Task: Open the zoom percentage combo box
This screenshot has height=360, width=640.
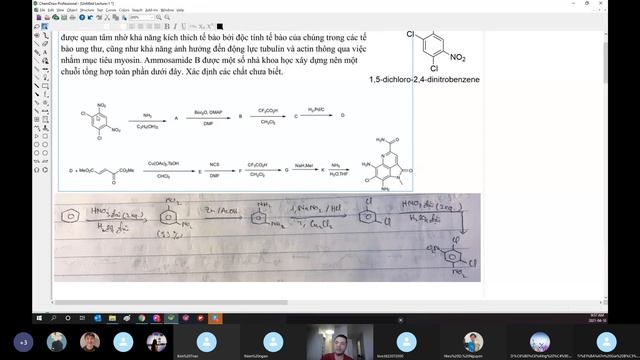Action: [x=141, y=18]
